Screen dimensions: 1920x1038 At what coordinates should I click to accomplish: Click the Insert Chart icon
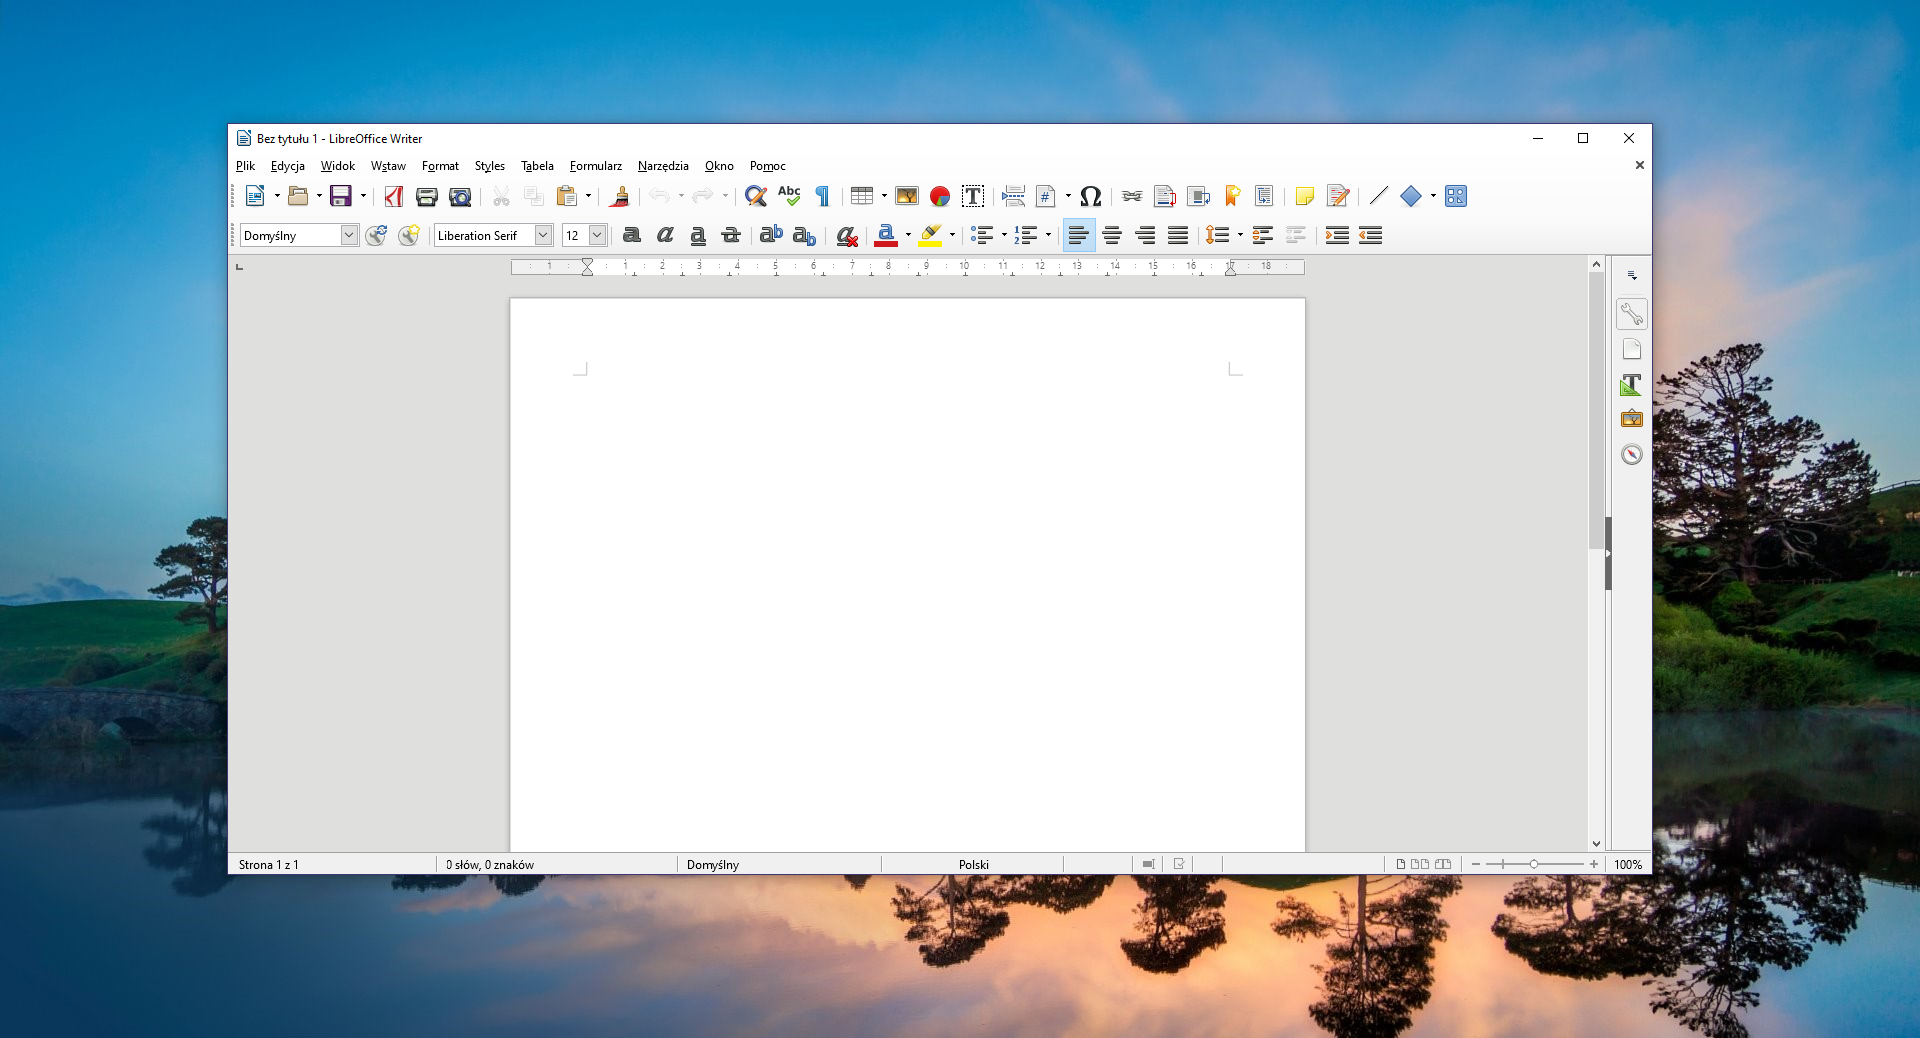click(940, 196)
